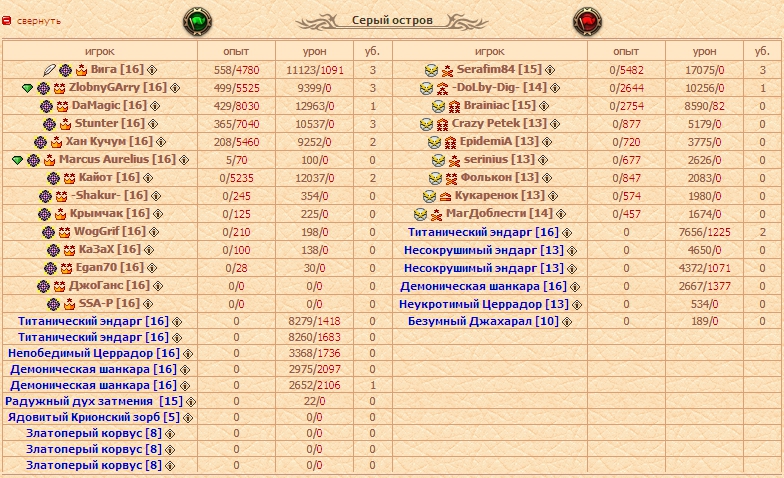Open player profile Вига [16]

[117, 69]
